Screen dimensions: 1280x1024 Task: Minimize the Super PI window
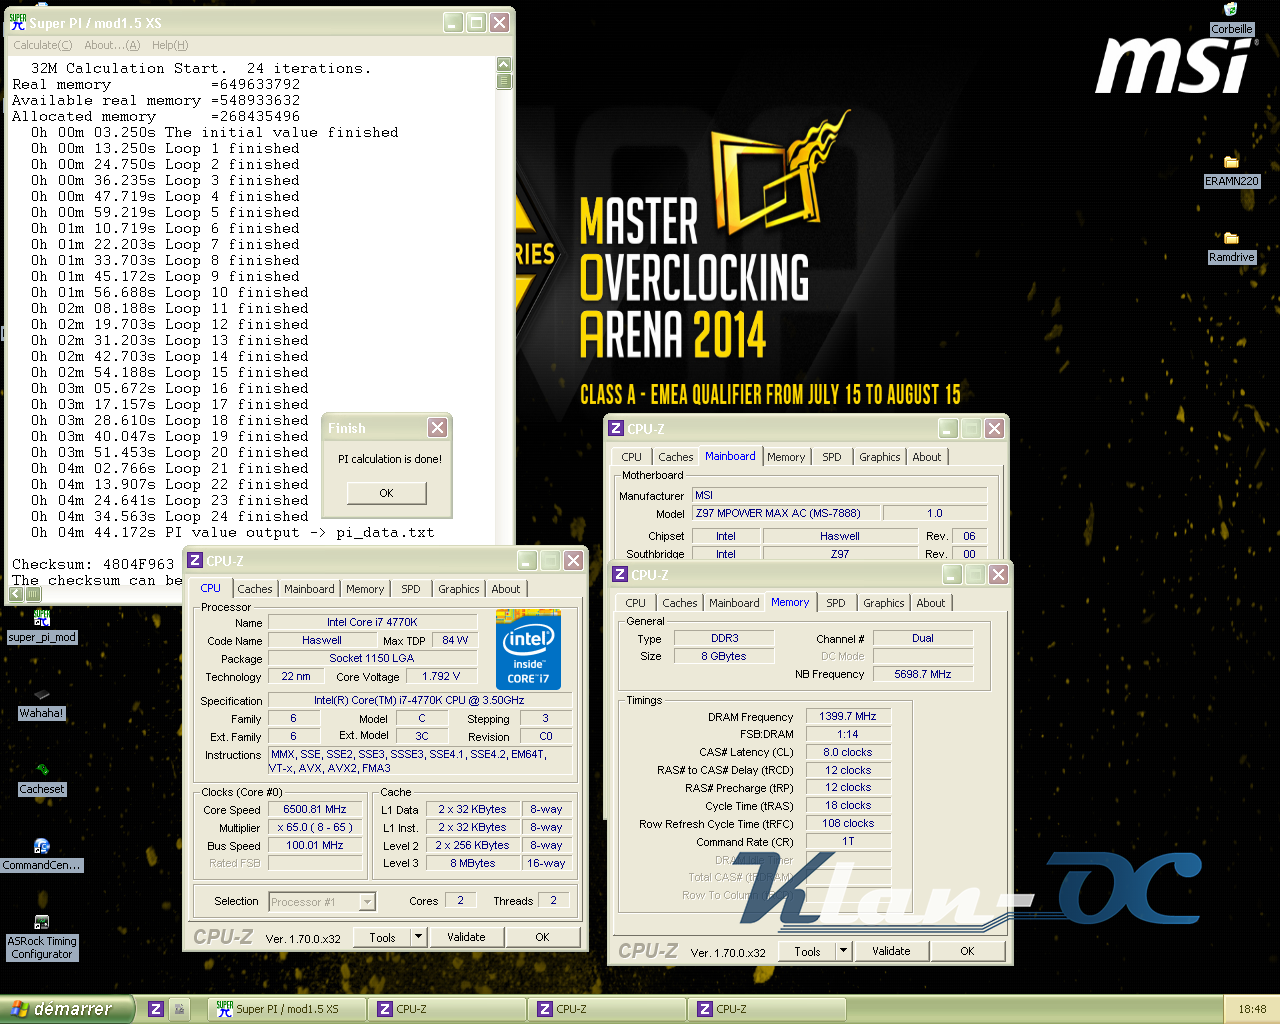[453, 22]
